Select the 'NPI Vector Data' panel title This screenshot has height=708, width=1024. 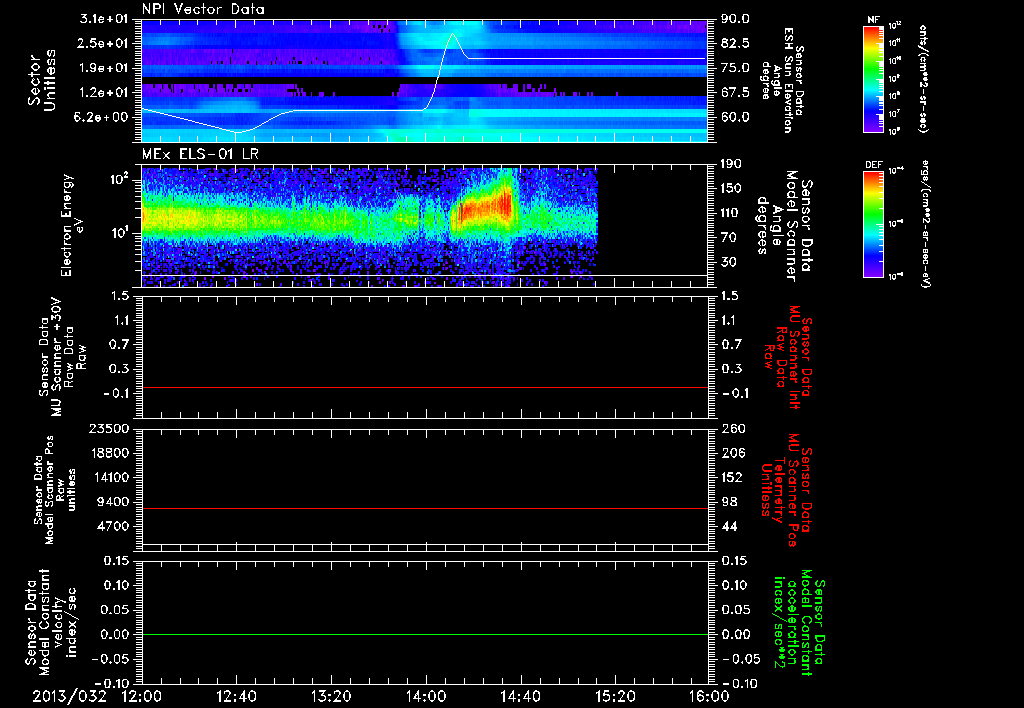click(x=203, y=9)
